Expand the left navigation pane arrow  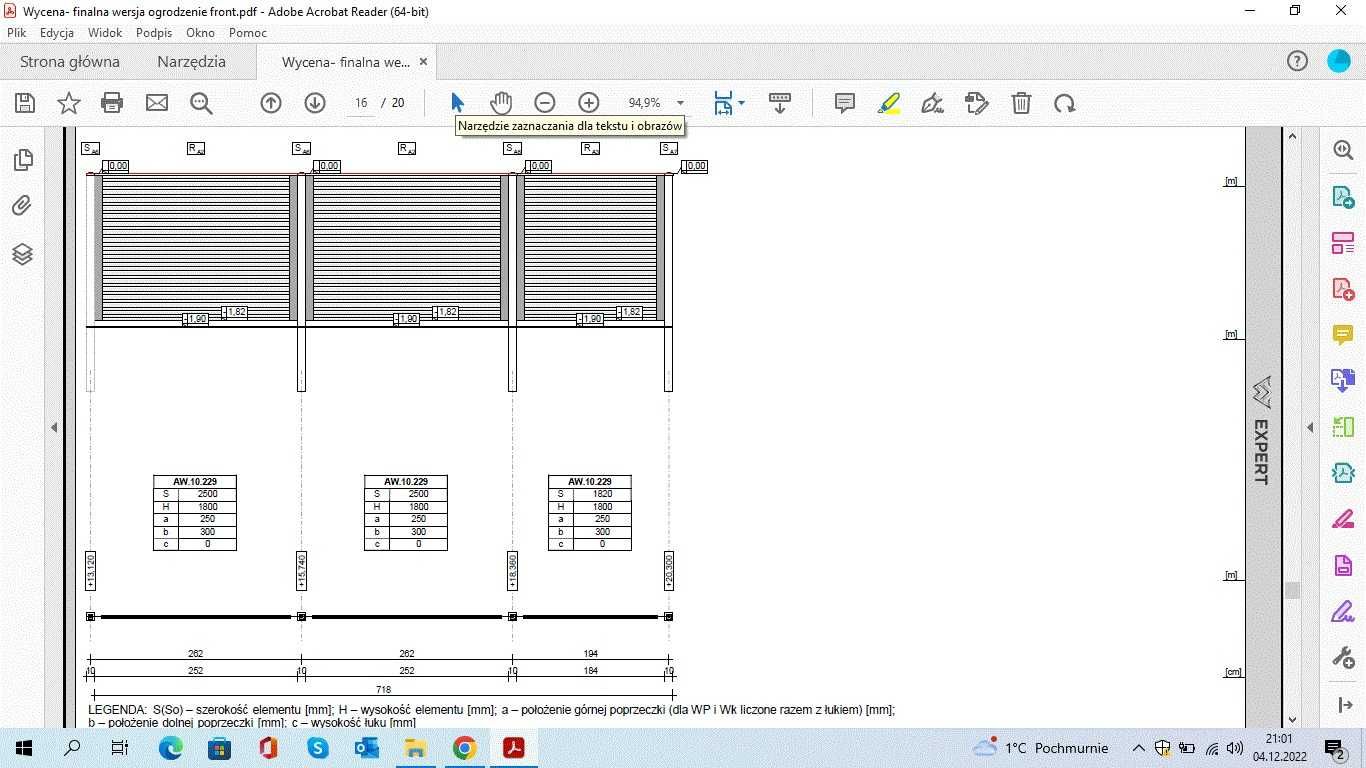[x=54, y=428]
